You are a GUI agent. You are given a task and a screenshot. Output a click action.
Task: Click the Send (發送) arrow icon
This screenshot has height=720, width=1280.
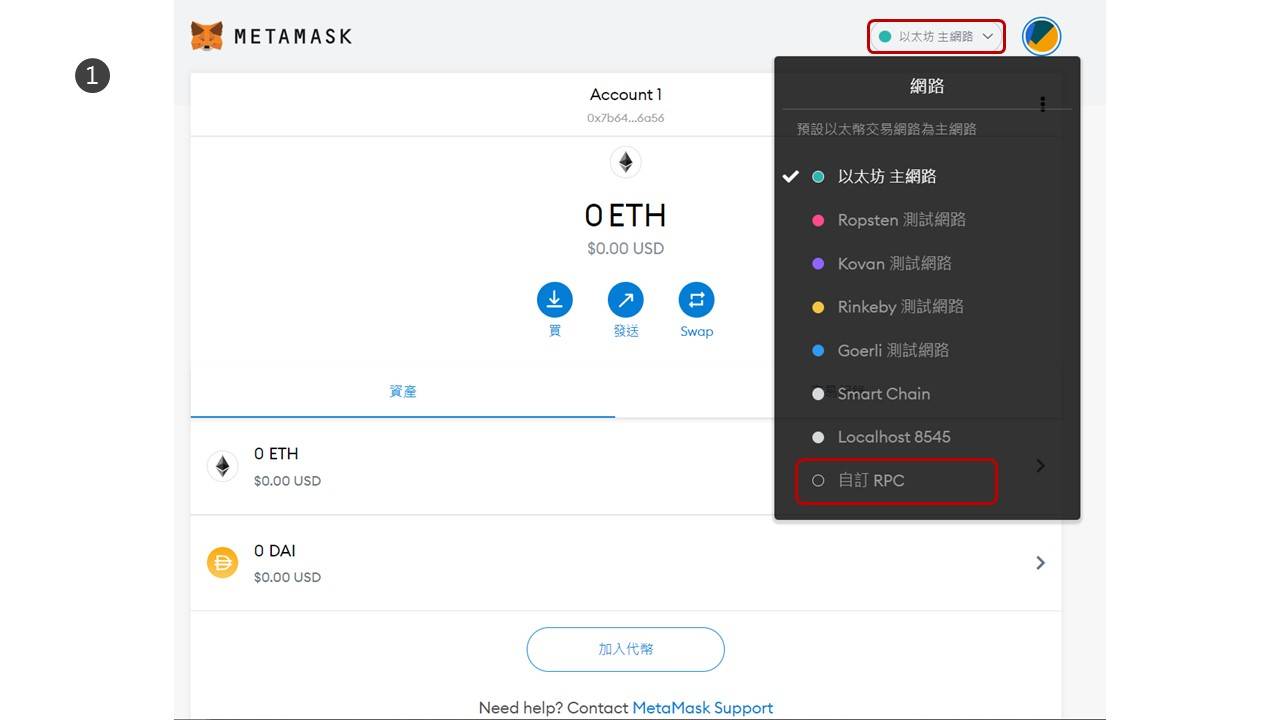[x=626, y=300]
